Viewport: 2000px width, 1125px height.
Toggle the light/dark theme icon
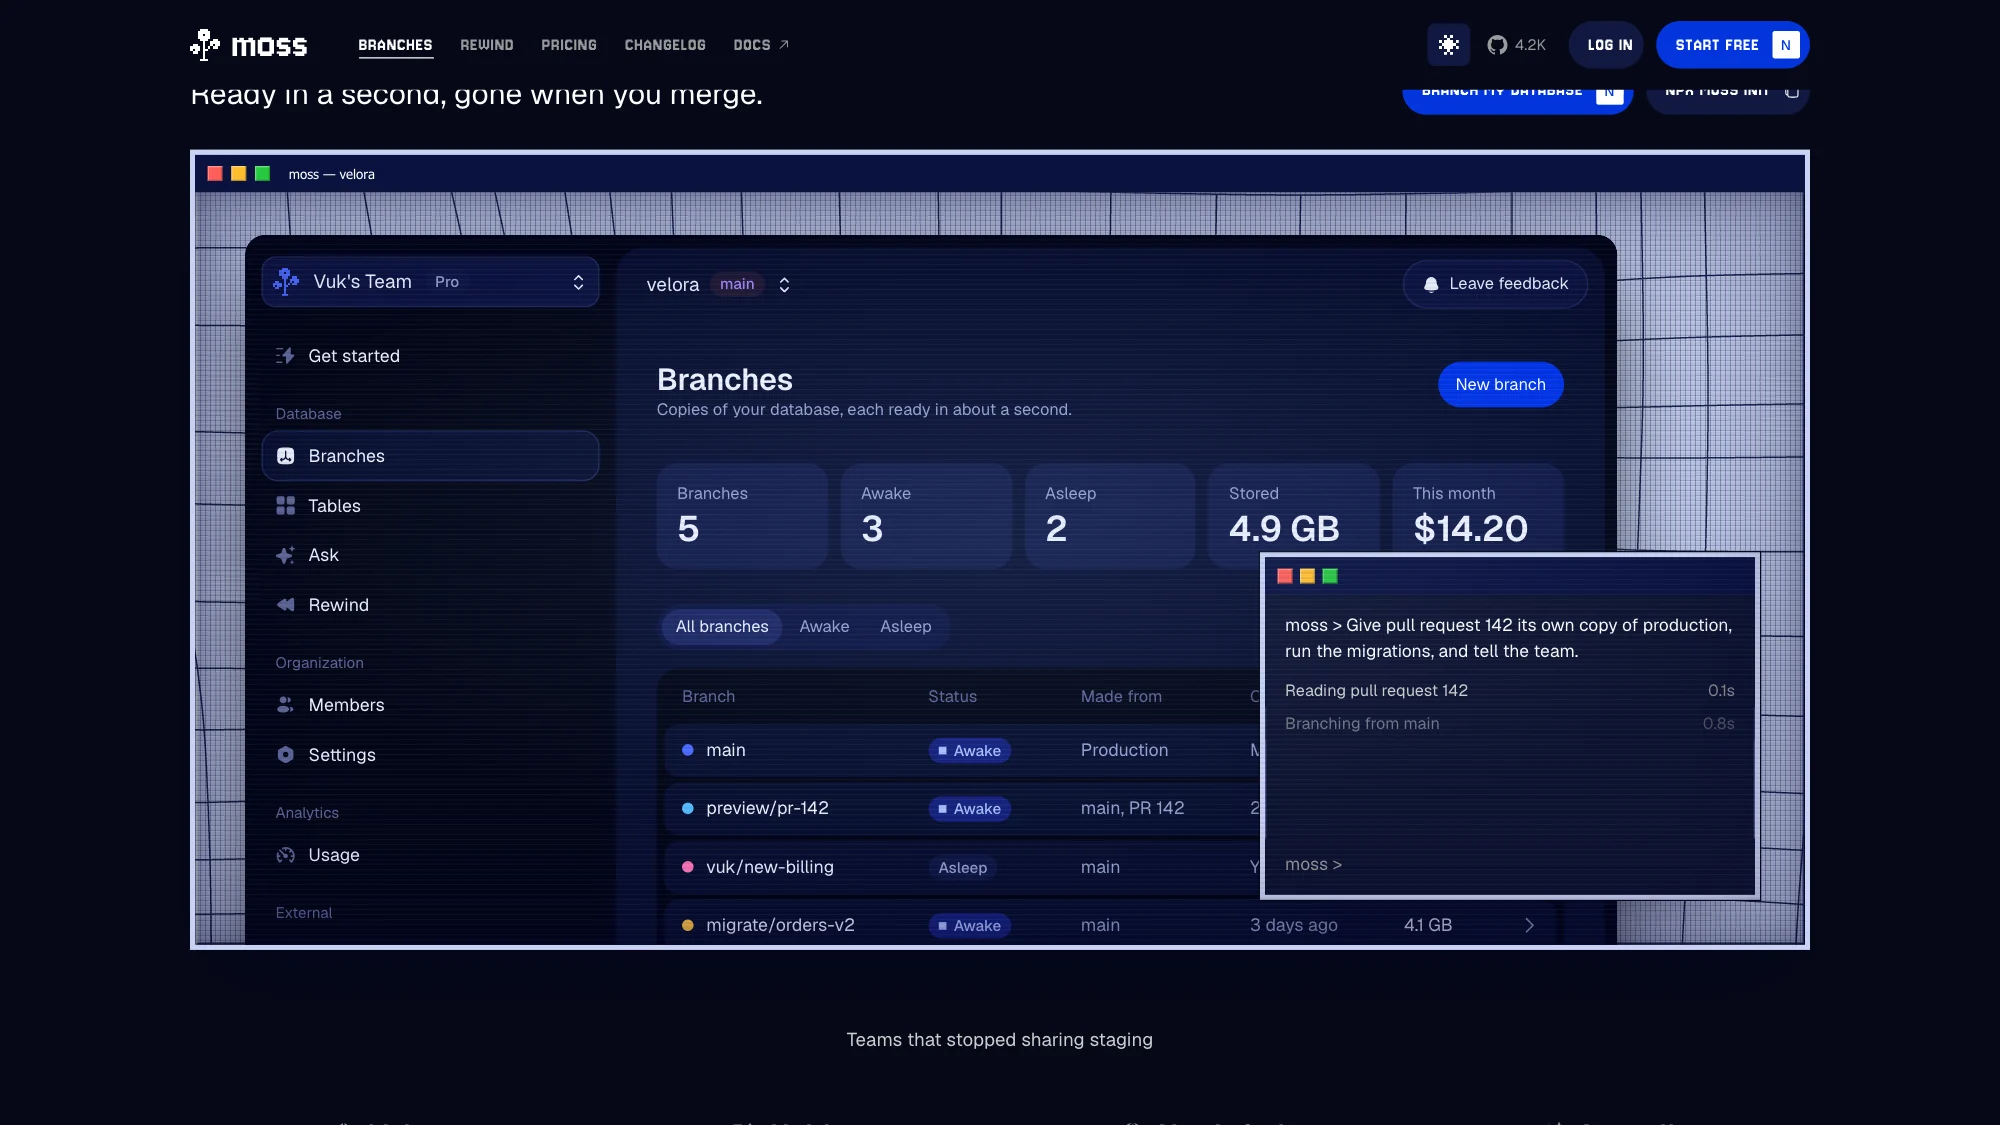1448,45
